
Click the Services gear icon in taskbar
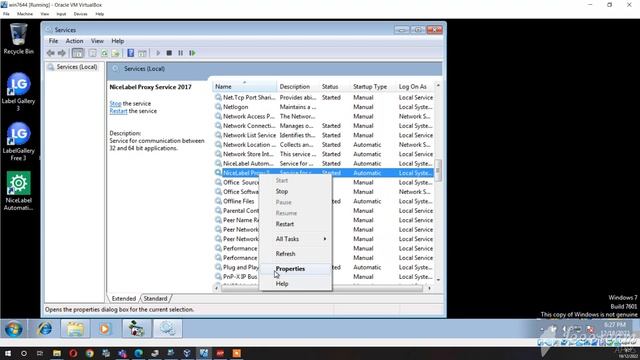[x=167, y=329]
